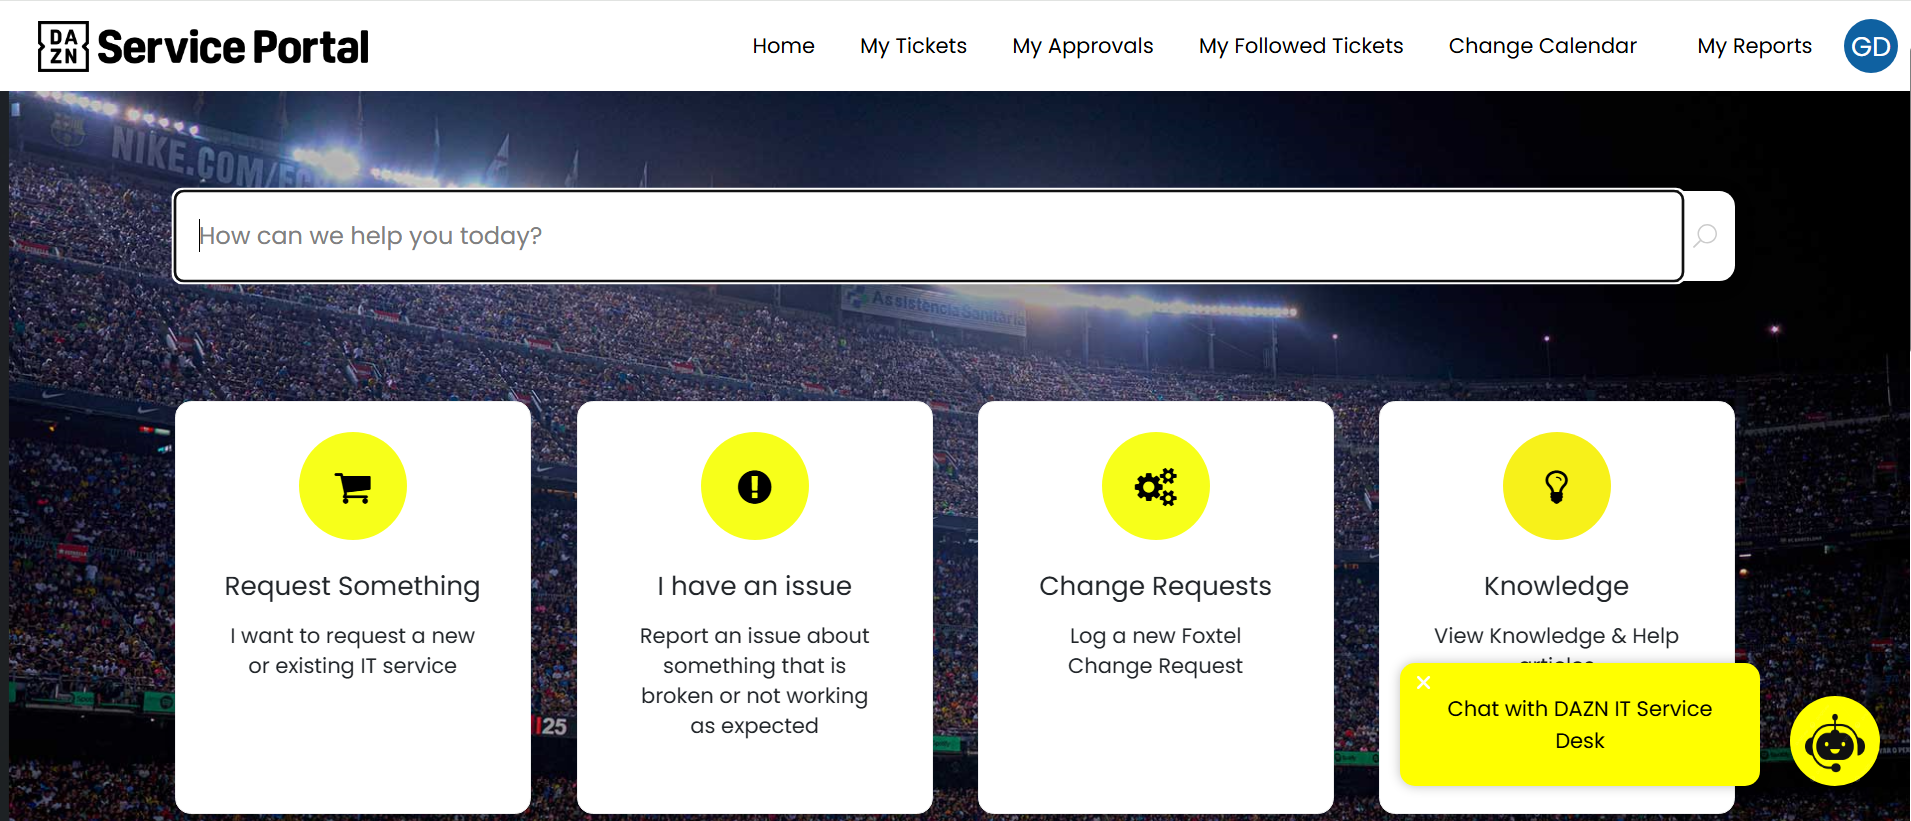Open the Change Calendar
This screenshot has height=821, width=1911.
coord(1542,46)
